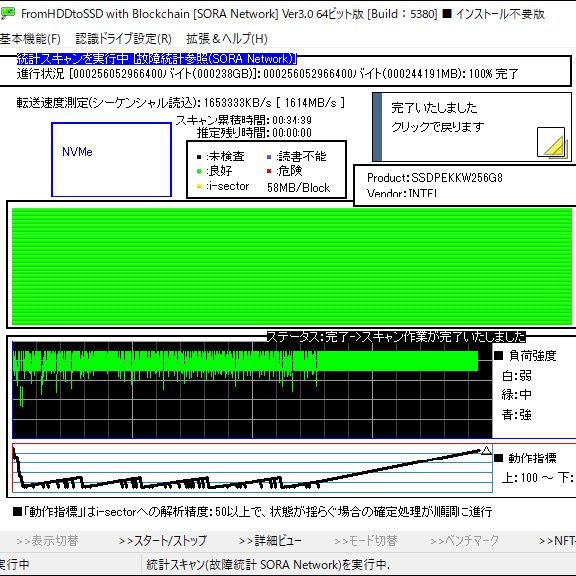Click スキャン累積時間: 00:34:39 text
Screen dimensions: 576x576
coord(244,120)
